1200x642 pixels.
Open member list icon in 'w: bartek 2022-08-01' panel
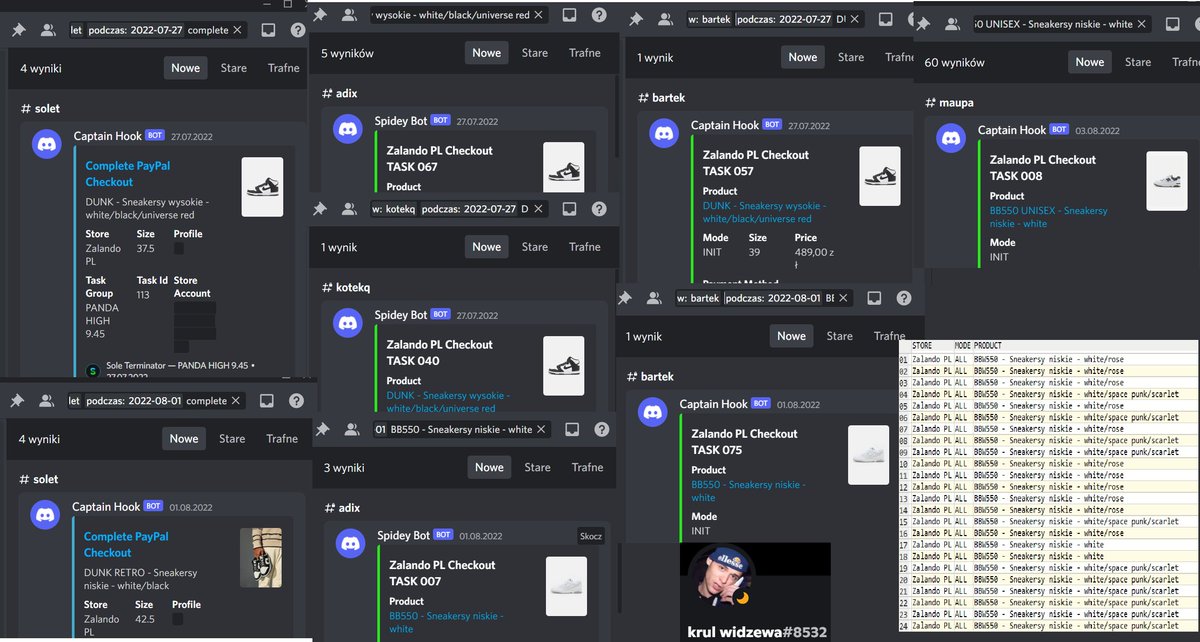654,298
